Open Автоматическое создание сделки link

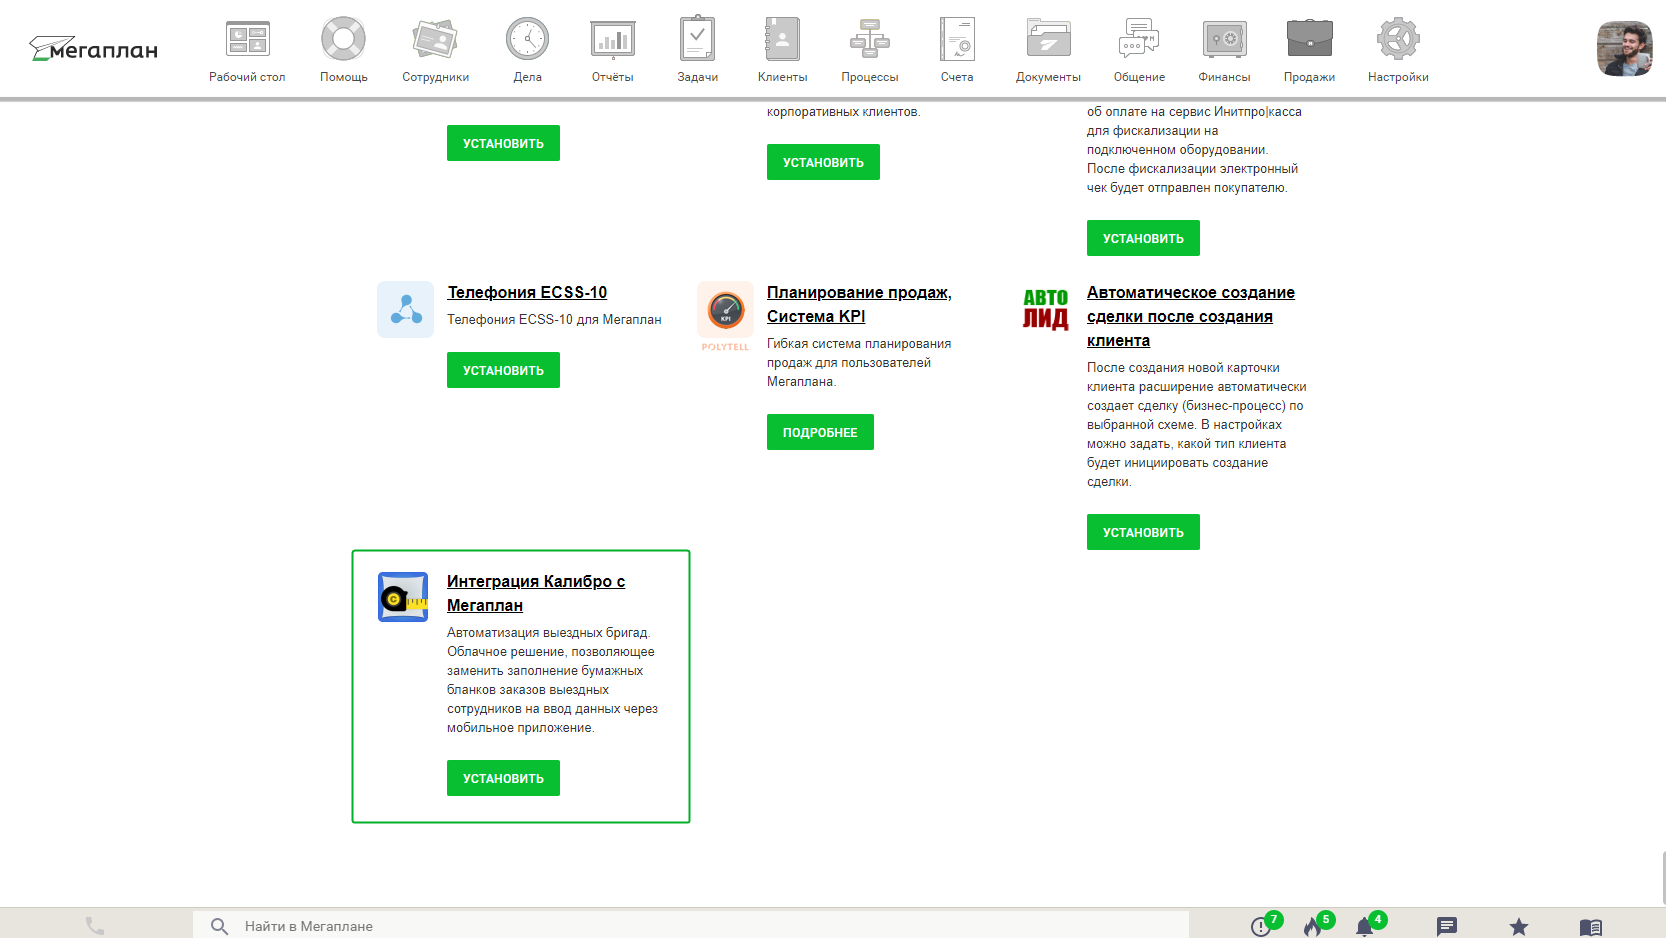tap(1191, 316)
